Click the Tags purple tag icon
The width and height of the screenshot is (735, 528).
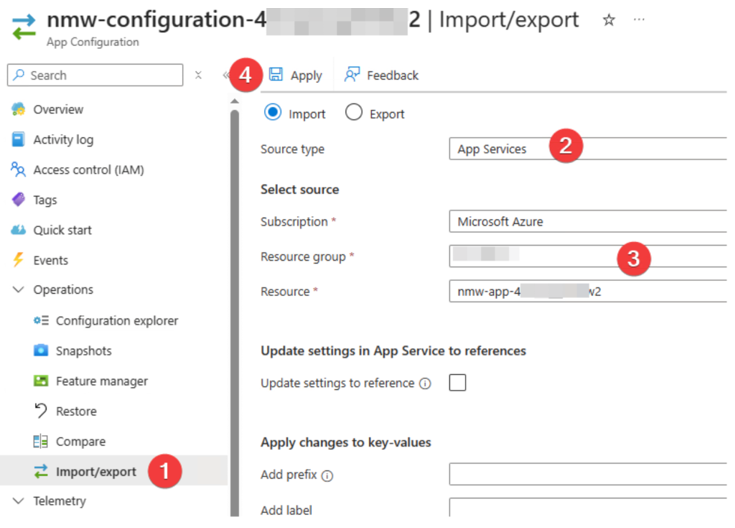pos(18,199)
